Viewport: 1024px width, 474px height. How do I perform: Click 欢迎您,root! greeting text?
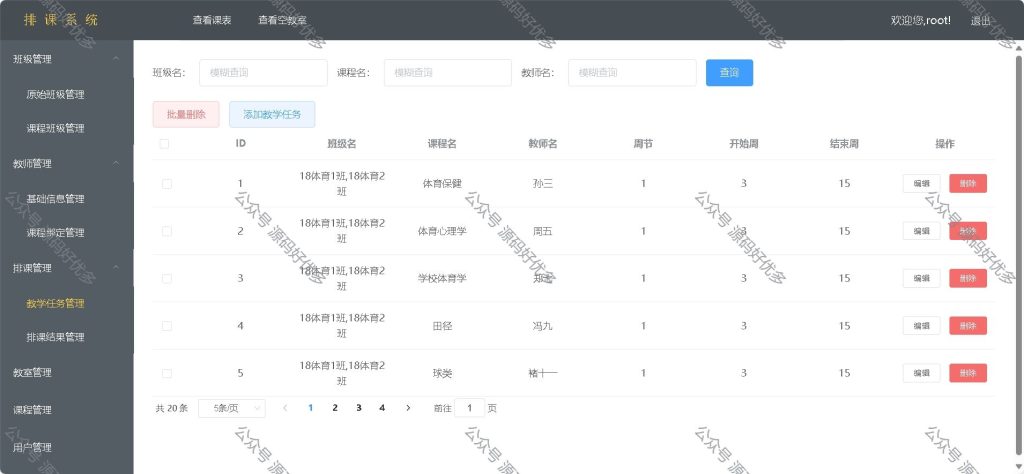921,20
